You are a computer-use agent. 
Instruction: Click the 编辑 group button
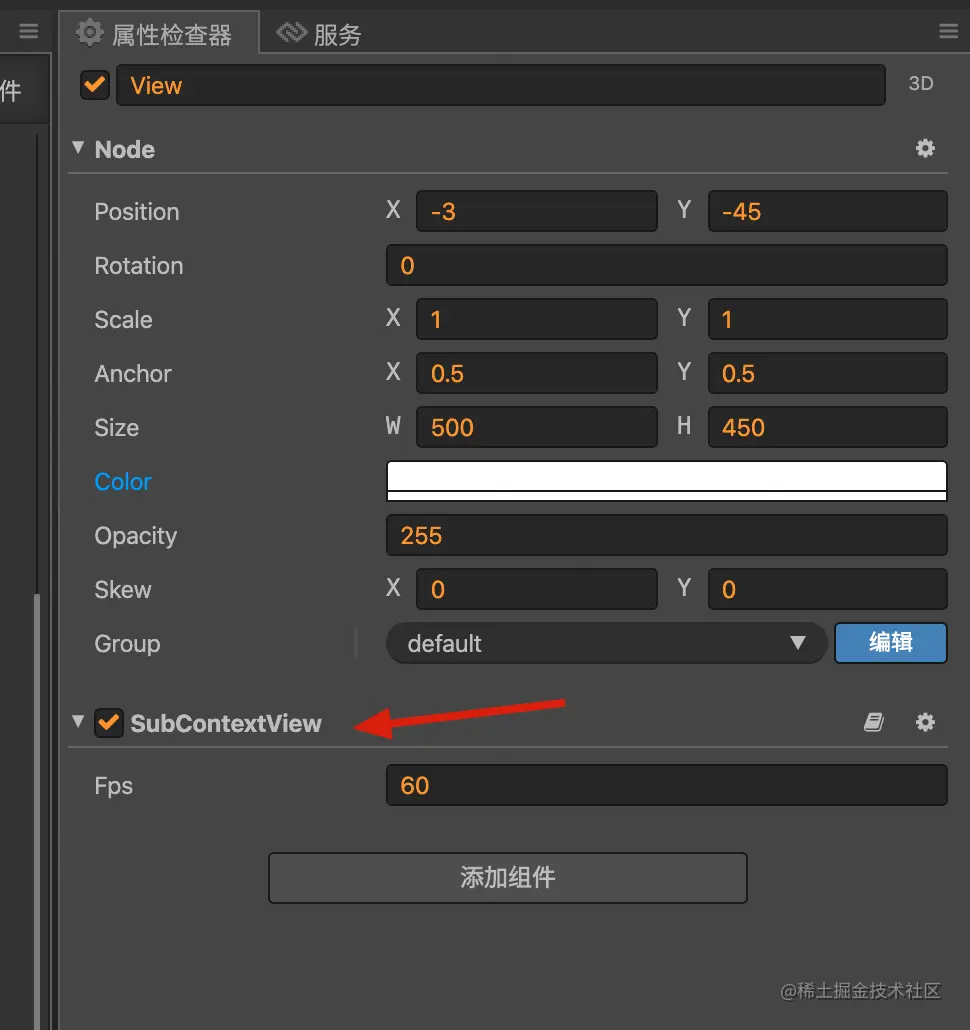coord(891,642)
